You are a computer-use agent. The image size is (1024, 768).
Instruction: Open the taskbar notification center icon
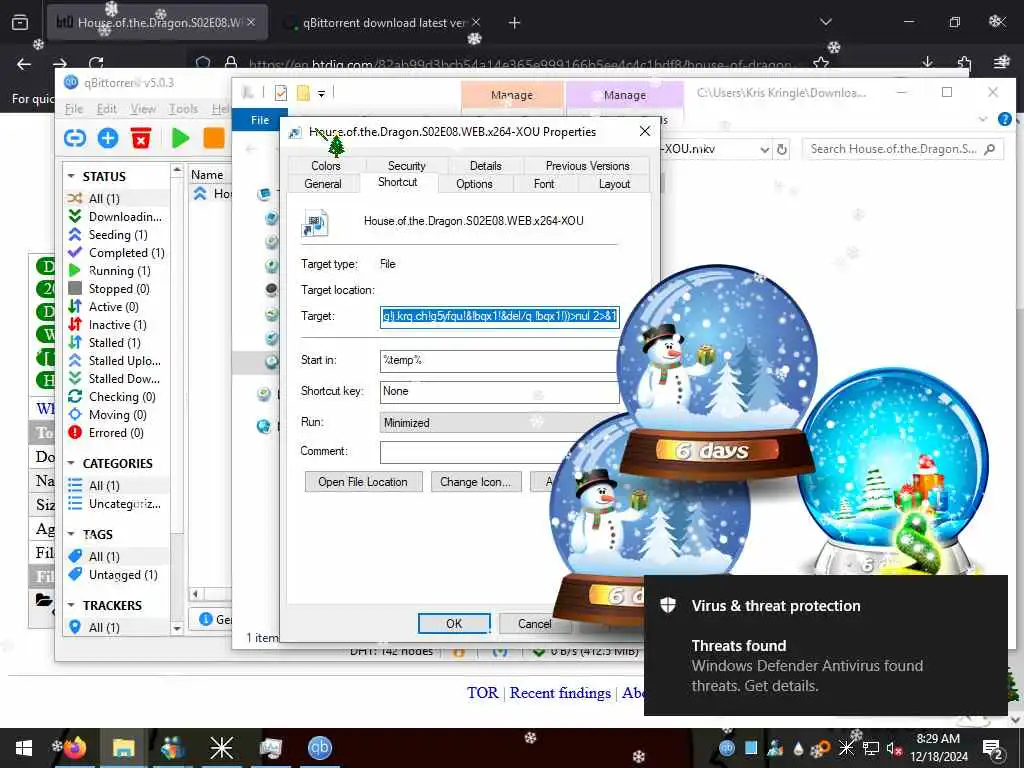[993, 748]
